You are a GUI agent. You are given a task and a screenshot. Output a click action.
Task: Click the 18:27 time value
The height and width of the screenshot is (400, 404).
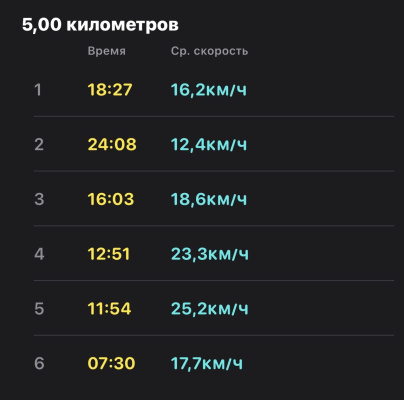pyautogui.click(x=110, y=90)
